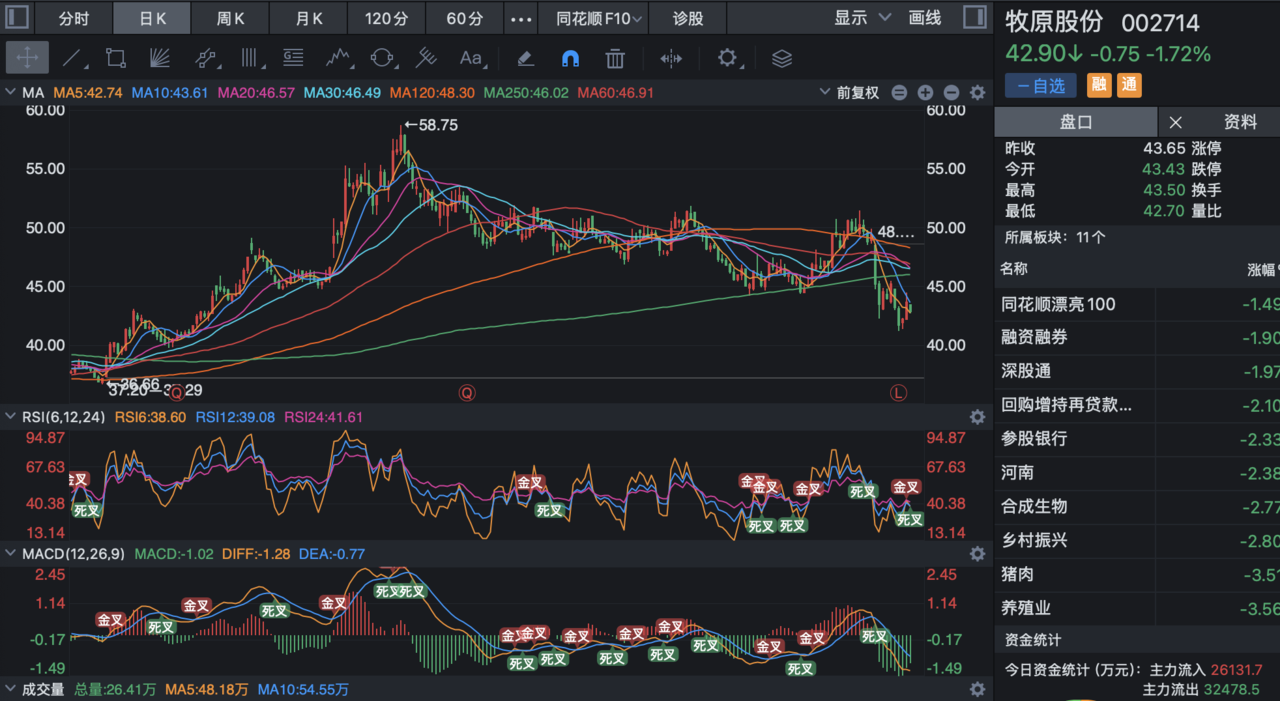Open the 深股通 sector row

(x=1137, y=371)
